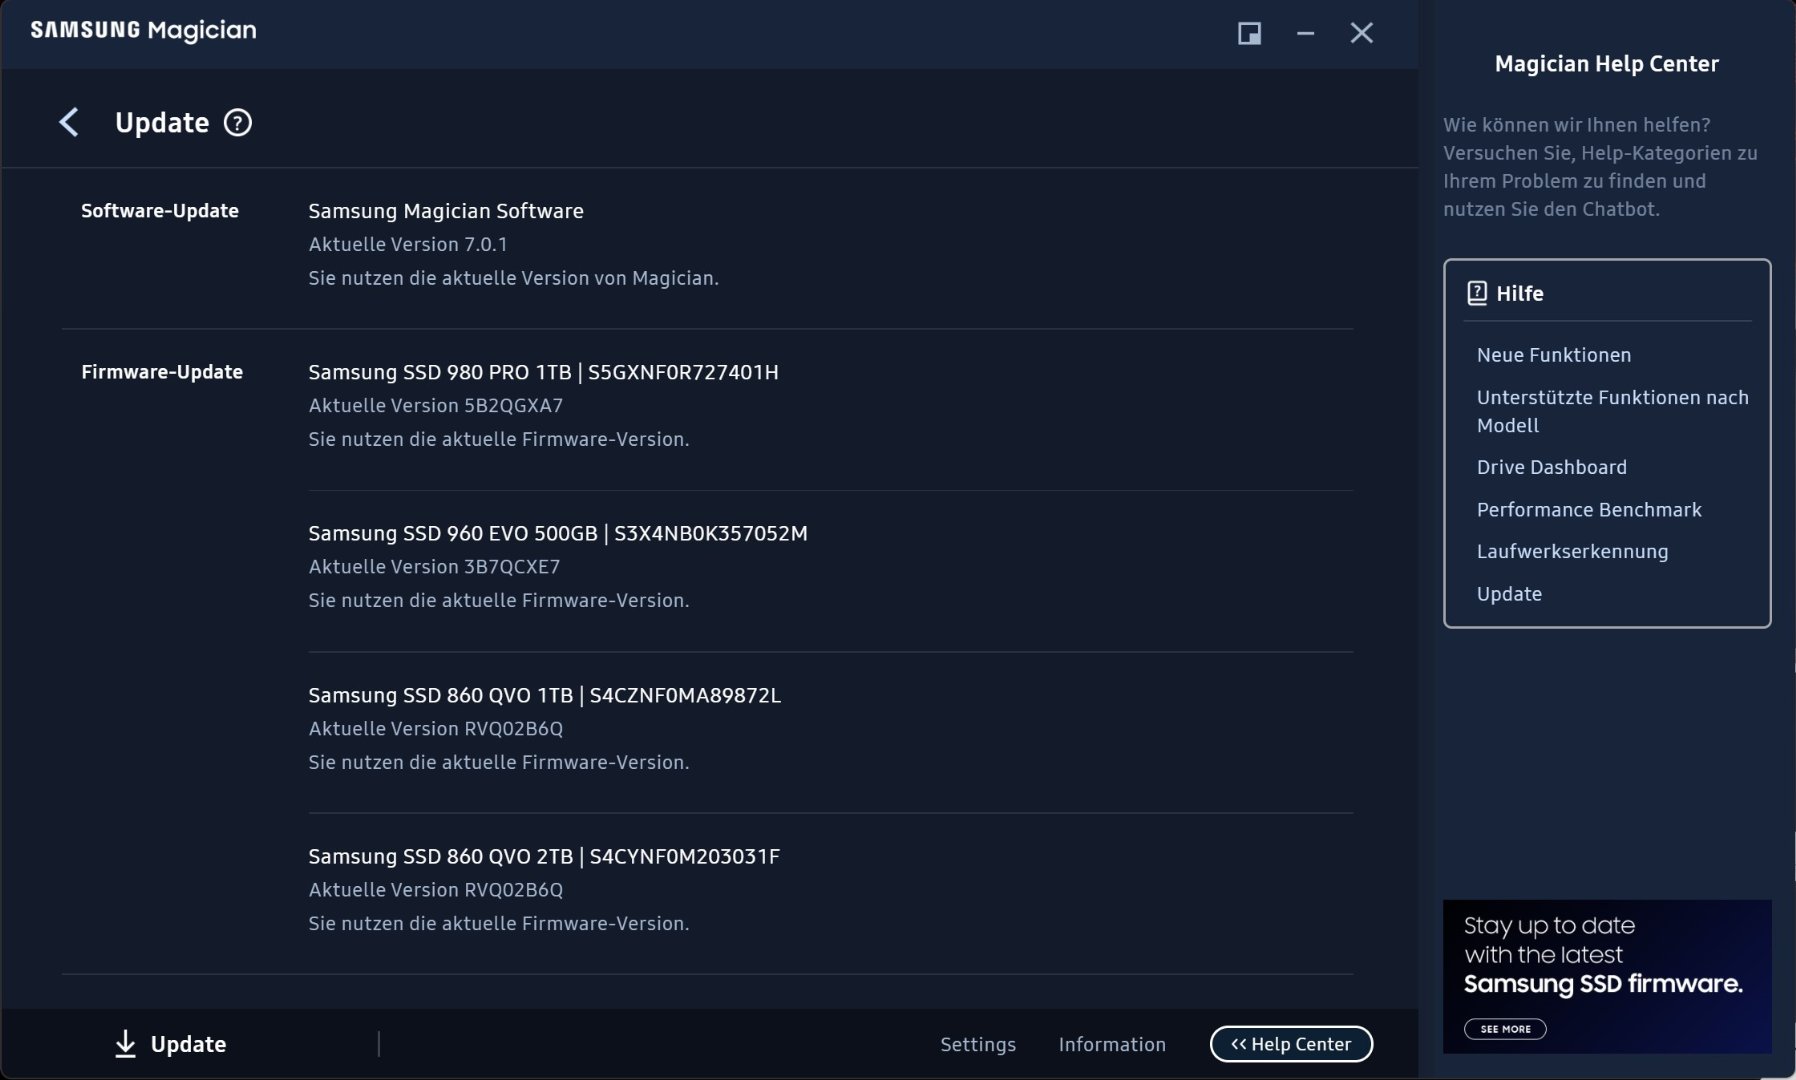This screenshot has width=1796, height=1080.
Task: Click the firmware status under 860 QVO 1TB
Action: pyautogui.click(x=499, y=762)
